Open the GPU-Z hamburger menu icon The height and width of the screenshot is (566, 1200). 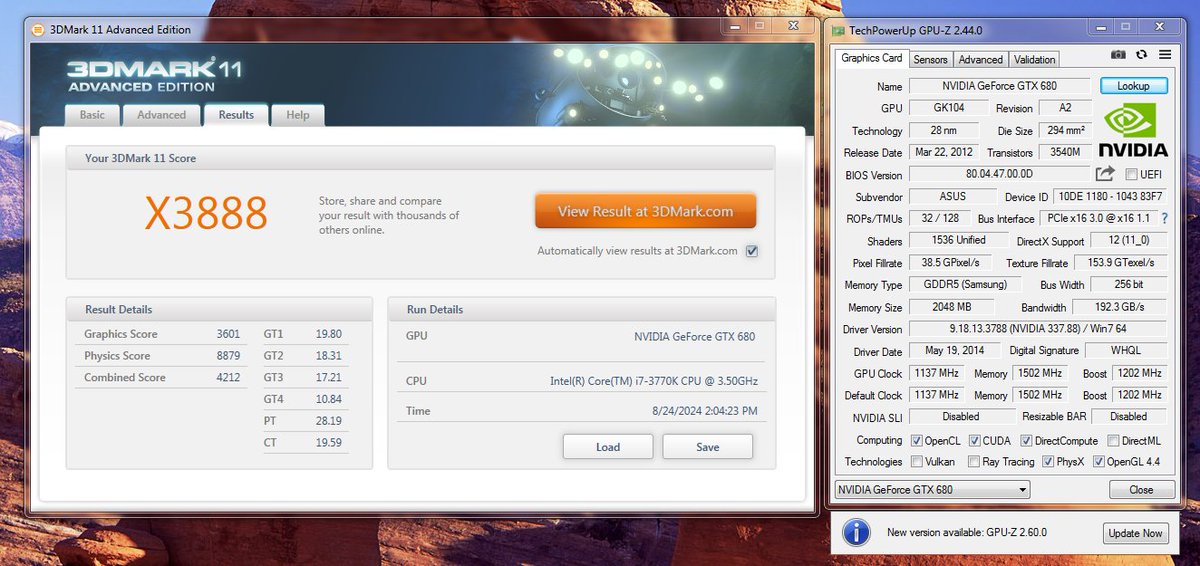click(x=1164, y=56)
